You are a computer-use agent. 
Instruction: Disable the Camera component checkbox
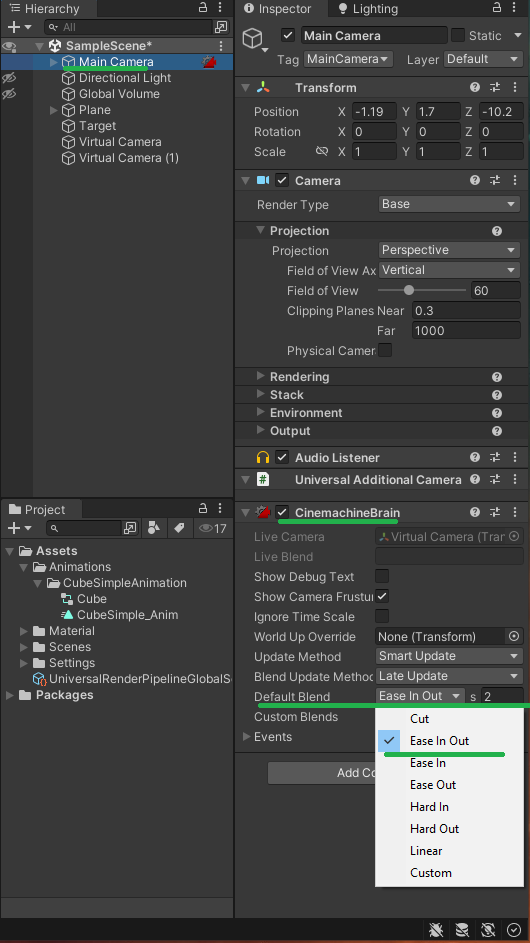coord(282,180)
